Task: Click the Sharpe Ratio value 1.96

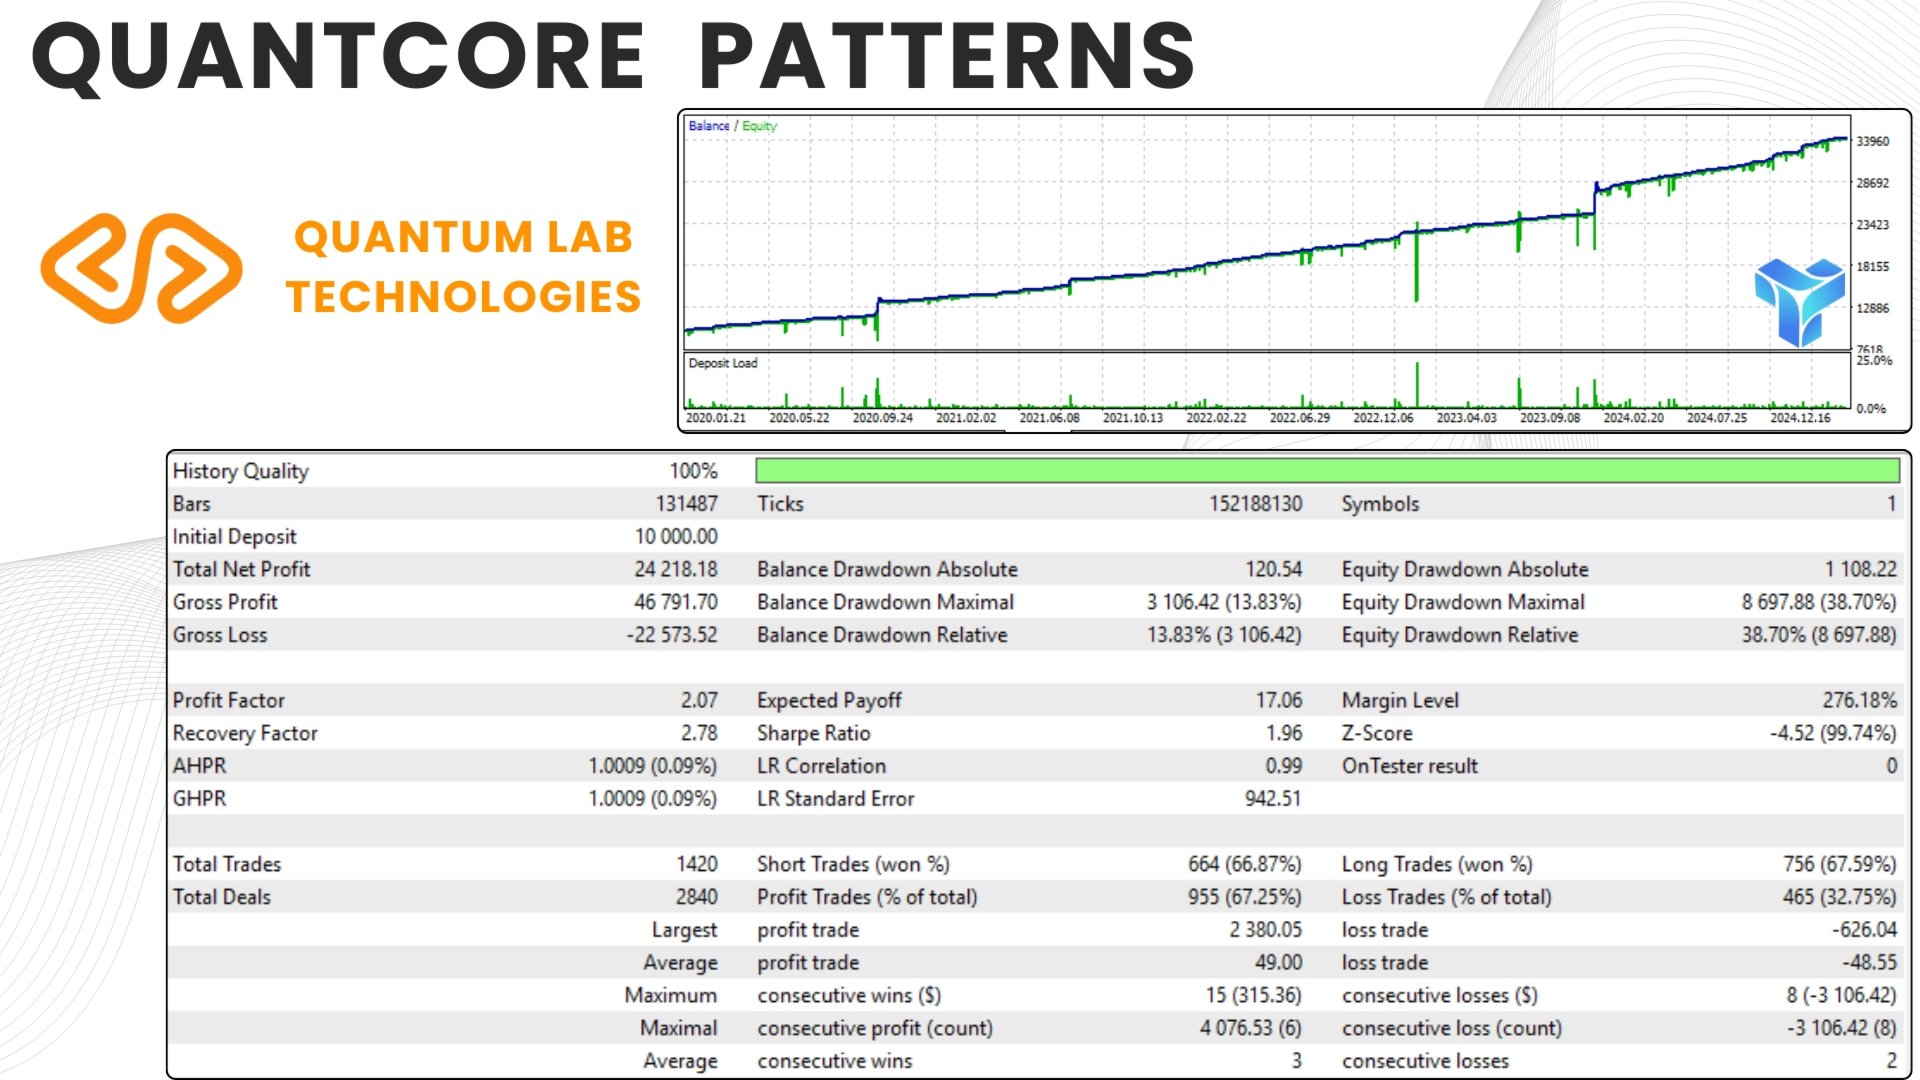Action: point(1285,733)
